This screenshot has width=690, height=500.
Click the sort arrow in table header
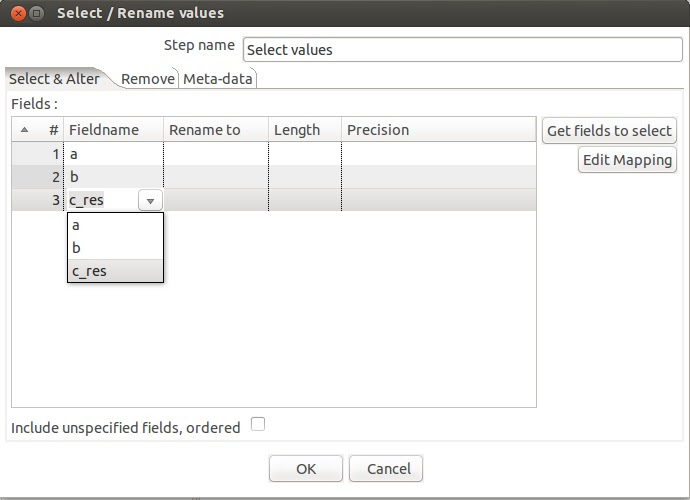25,130
